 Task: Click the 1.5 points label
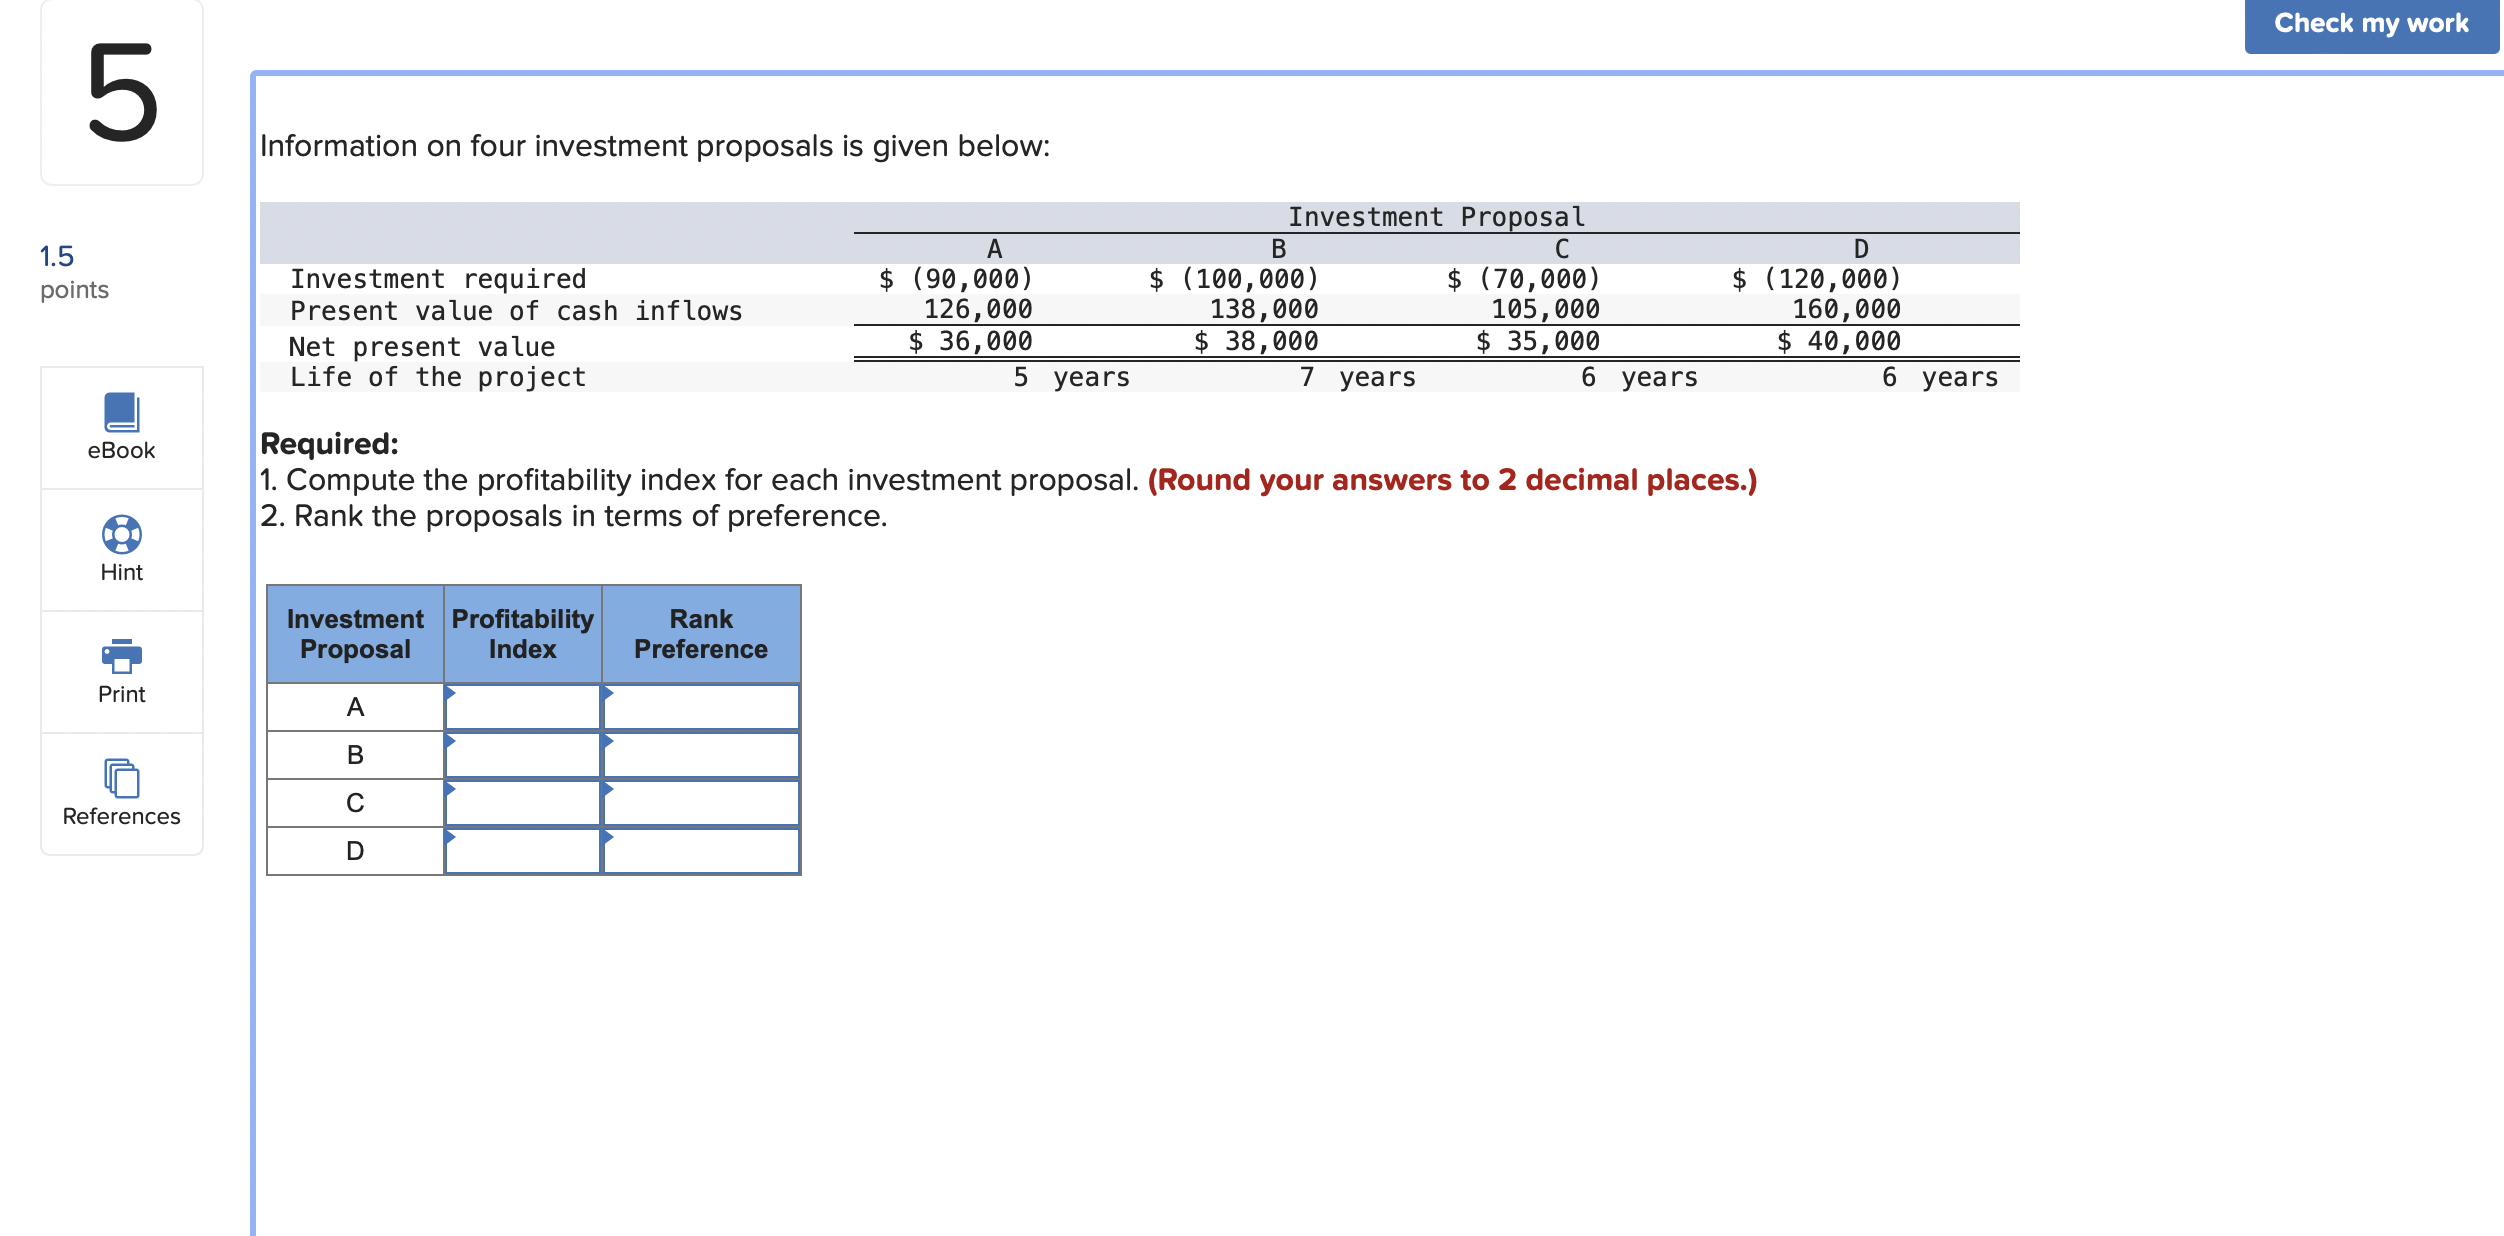point(73,272)
